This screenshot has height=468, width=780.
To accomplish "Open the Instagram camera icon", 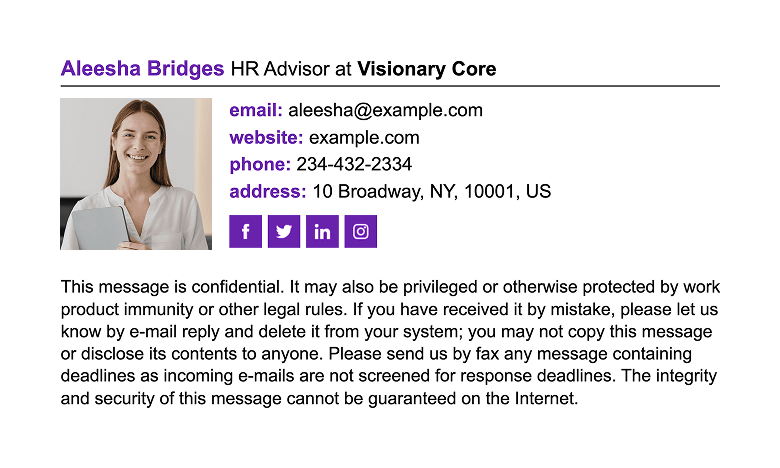I will pyautogui.click(x=361, y=231).
